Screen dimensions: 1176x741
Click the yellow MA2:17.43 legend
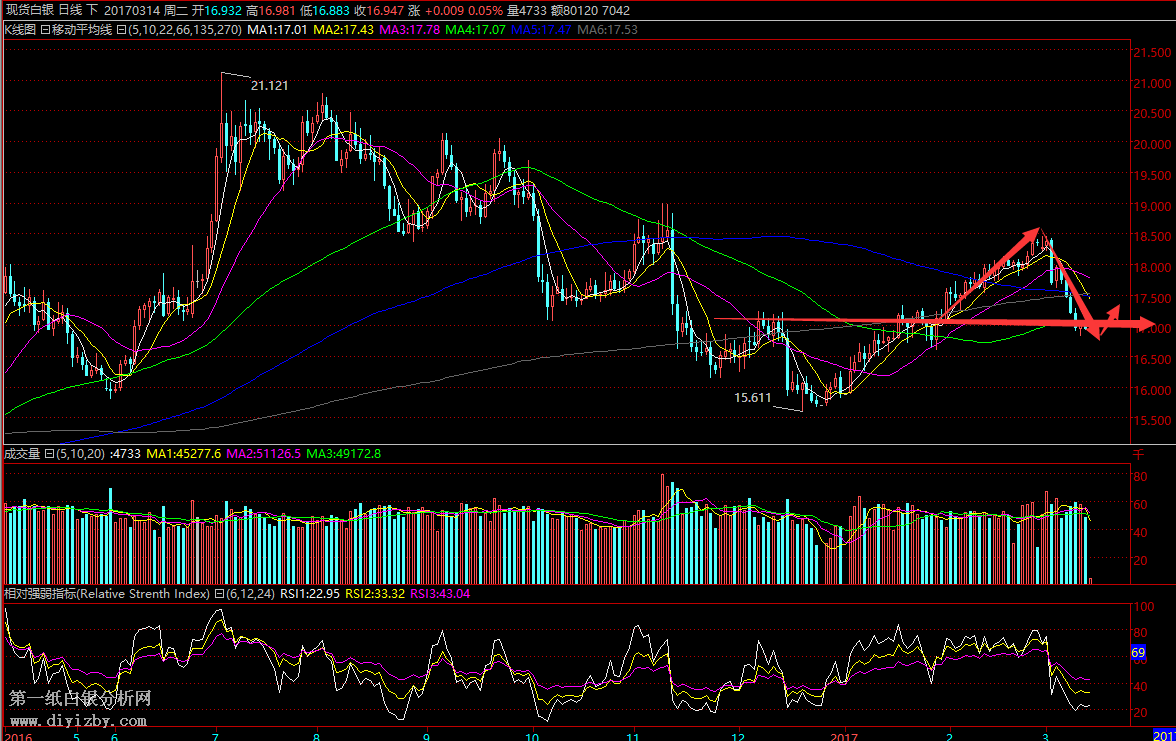click(344, 30)
